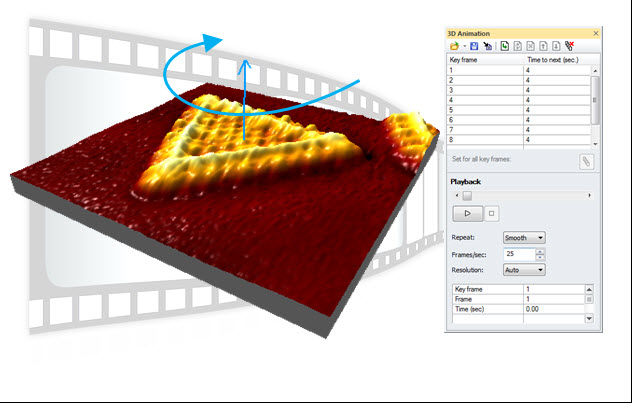
Task: Save animation with the floppy disk icon
Action: 474,46
